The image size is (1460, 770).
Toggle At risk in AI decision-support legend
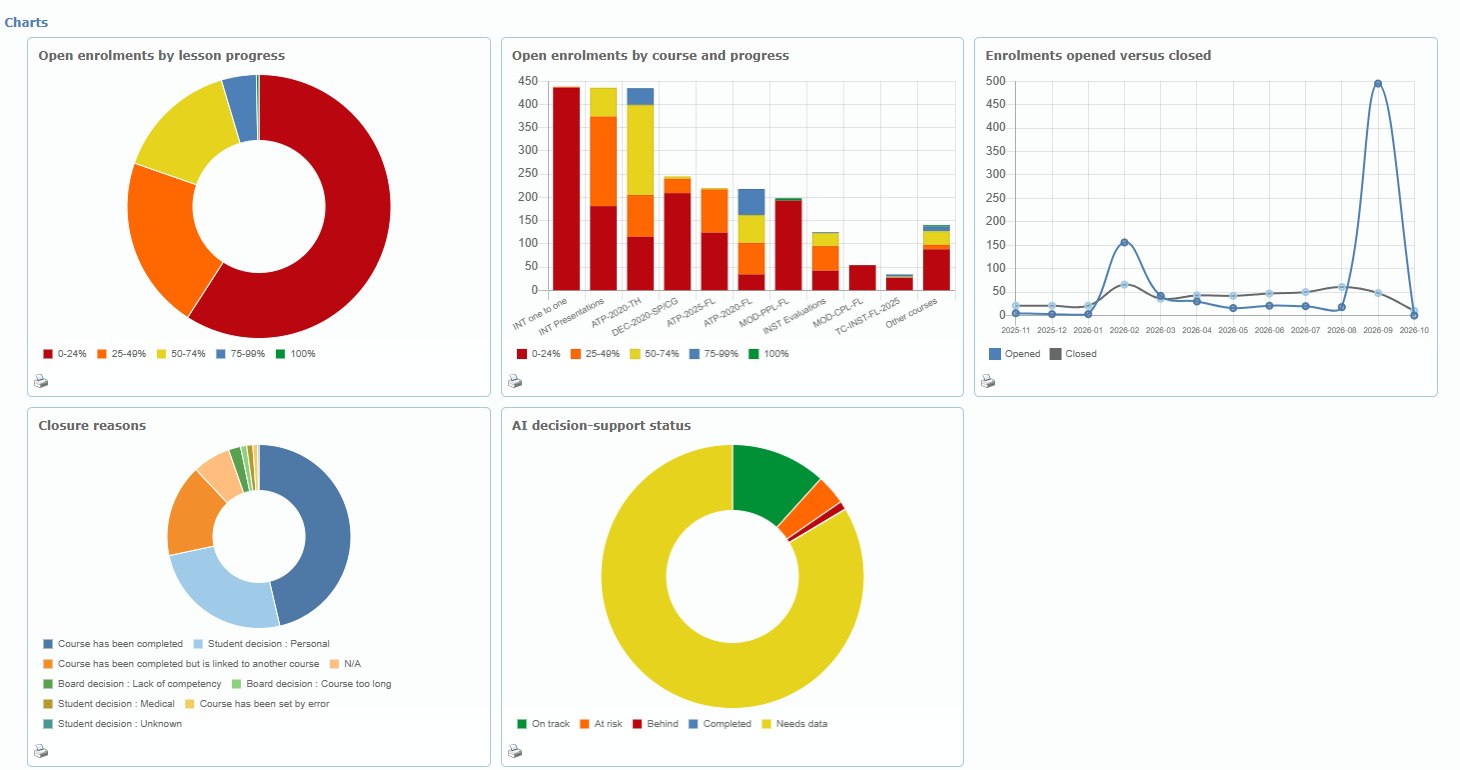coord(601,724)
